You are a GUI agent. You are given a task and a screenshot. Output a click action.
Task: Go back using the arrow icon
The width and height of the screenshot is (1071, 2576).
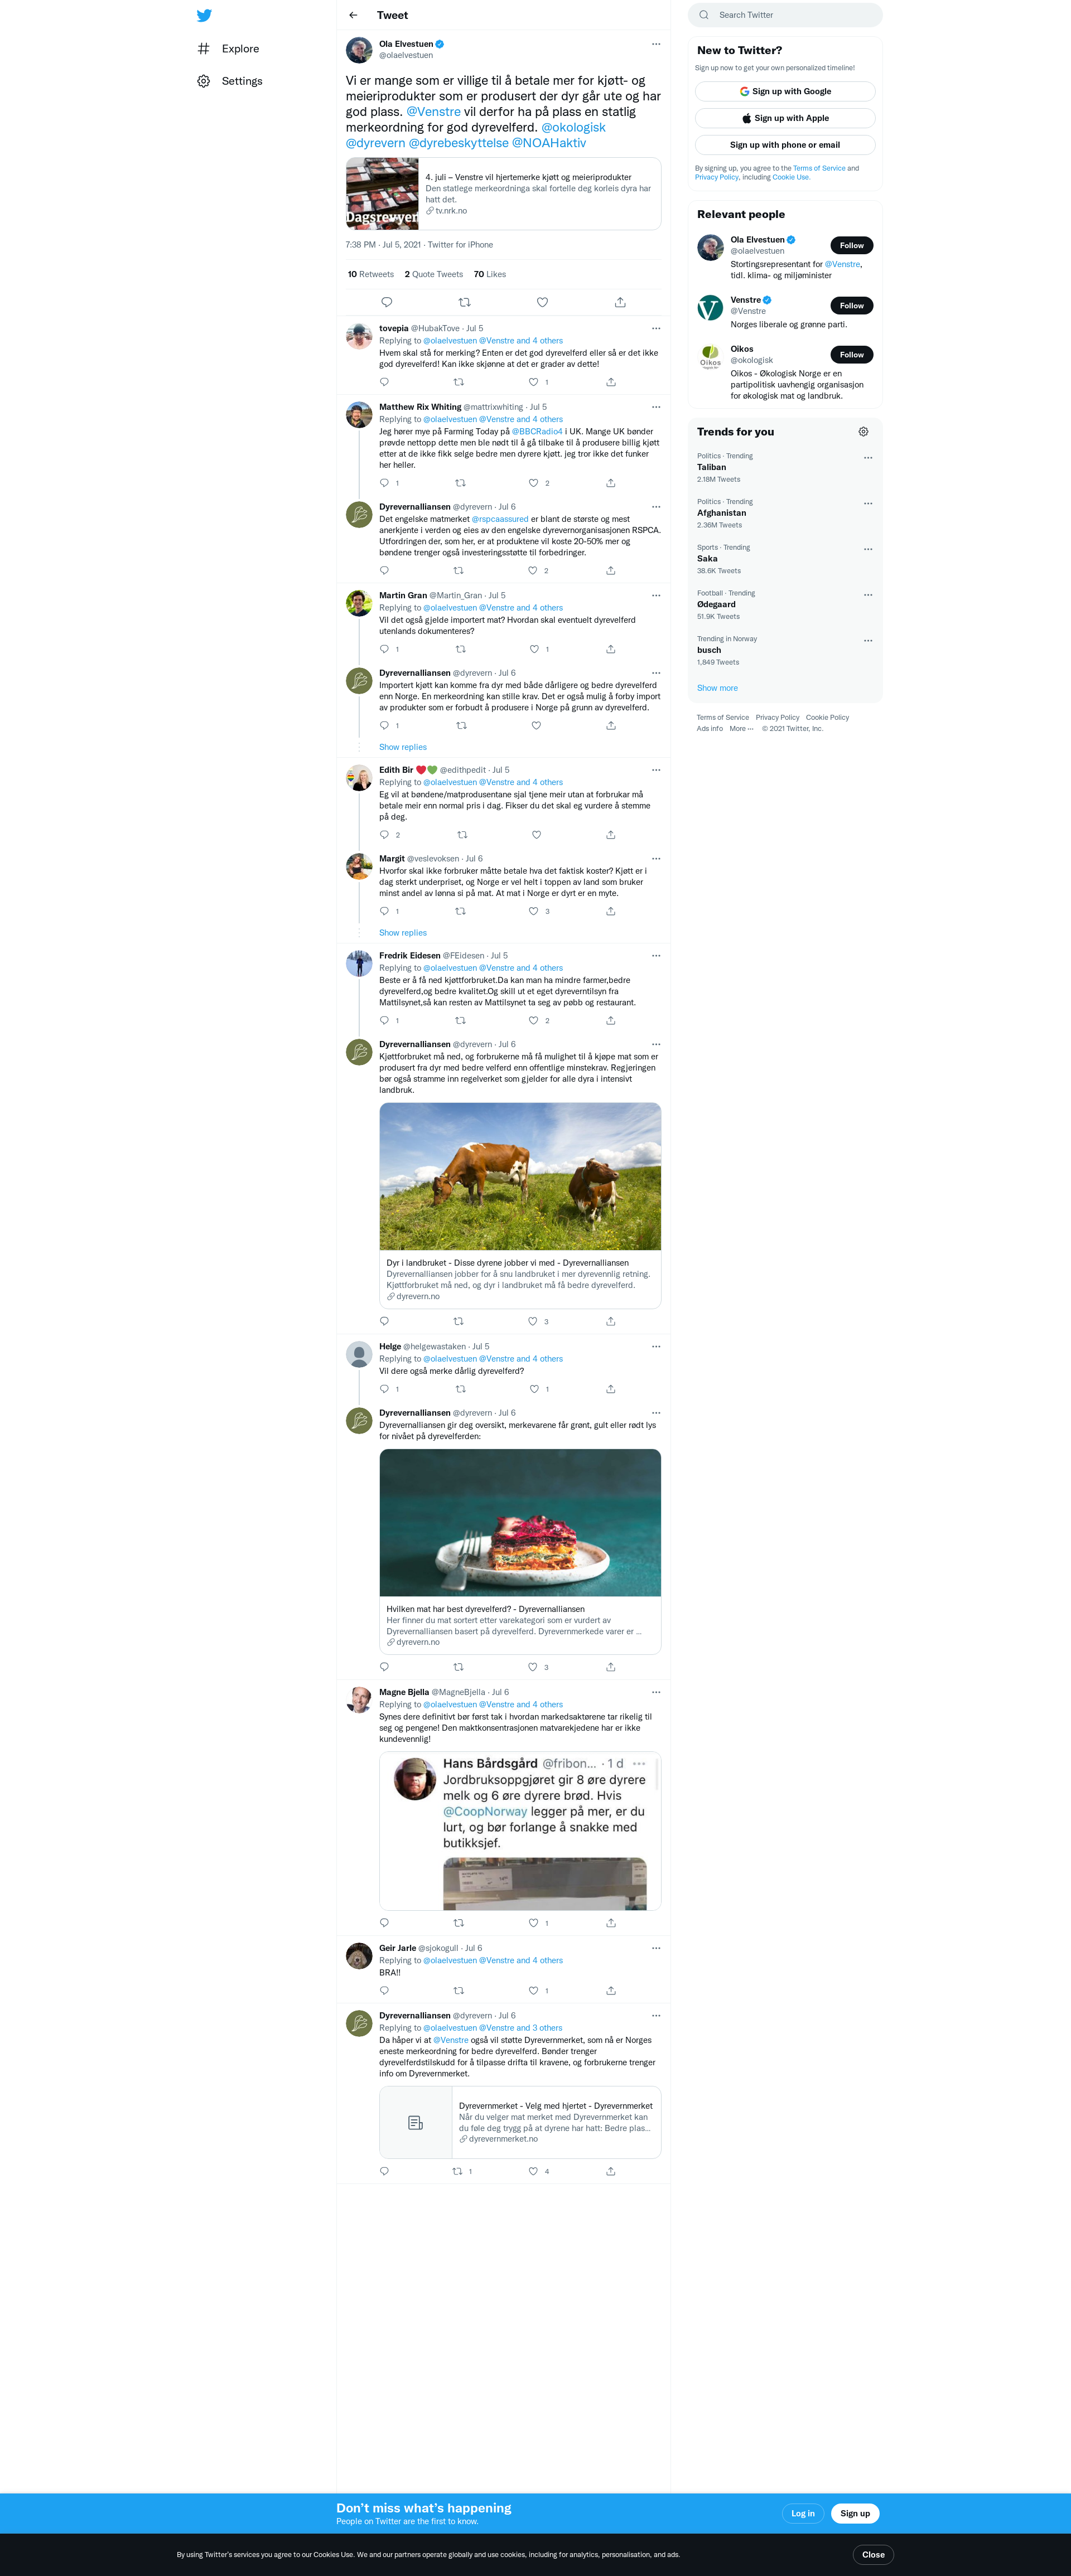pos(353,15)
